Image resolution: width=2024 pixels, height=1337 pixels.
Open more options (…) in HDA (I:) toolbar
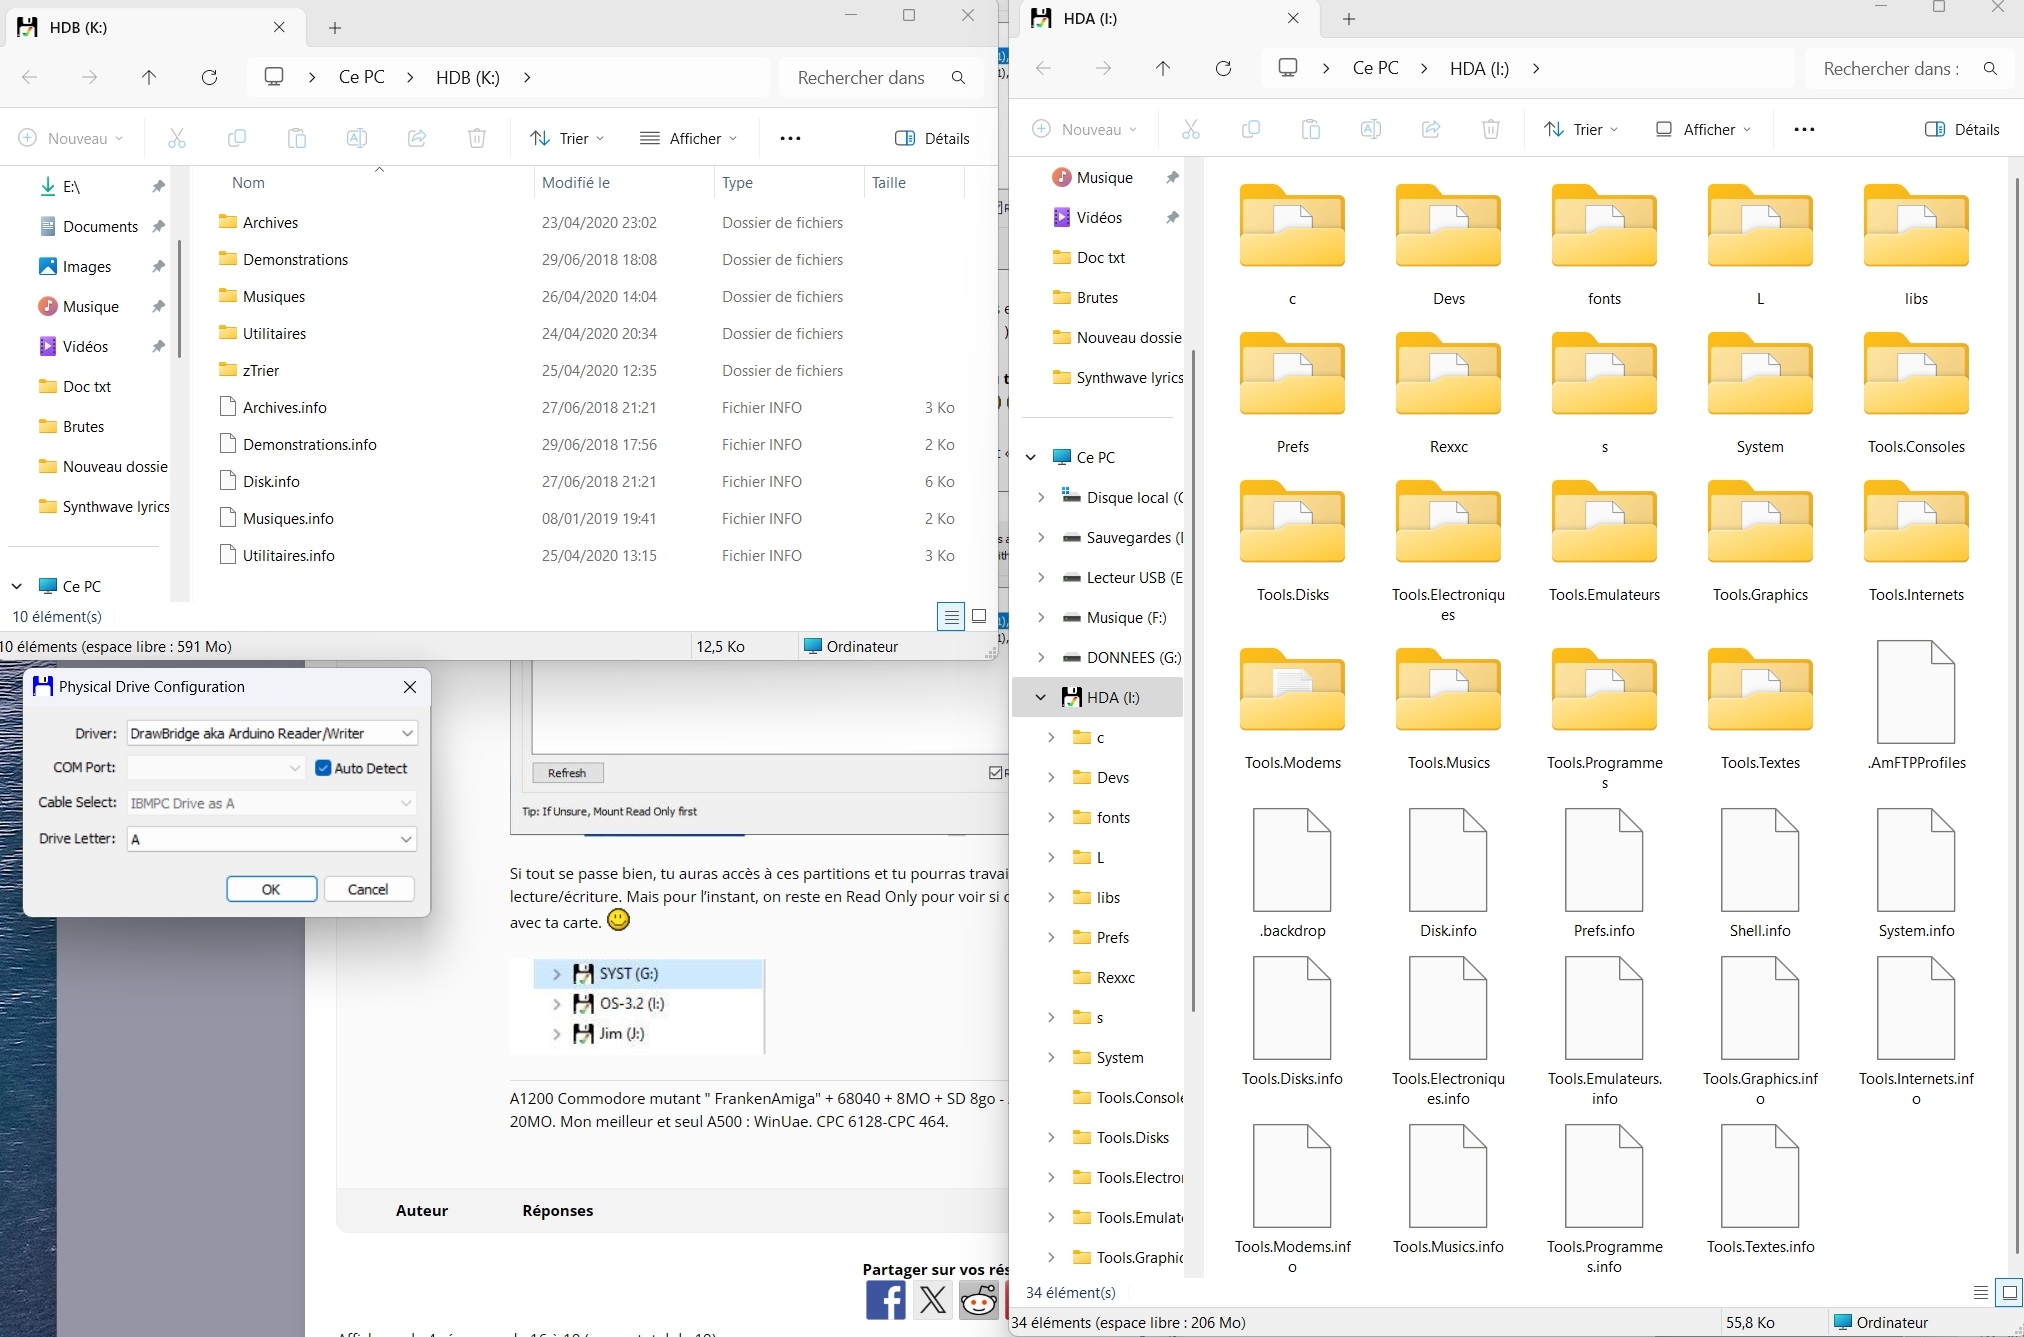[x=1804, y=129]
